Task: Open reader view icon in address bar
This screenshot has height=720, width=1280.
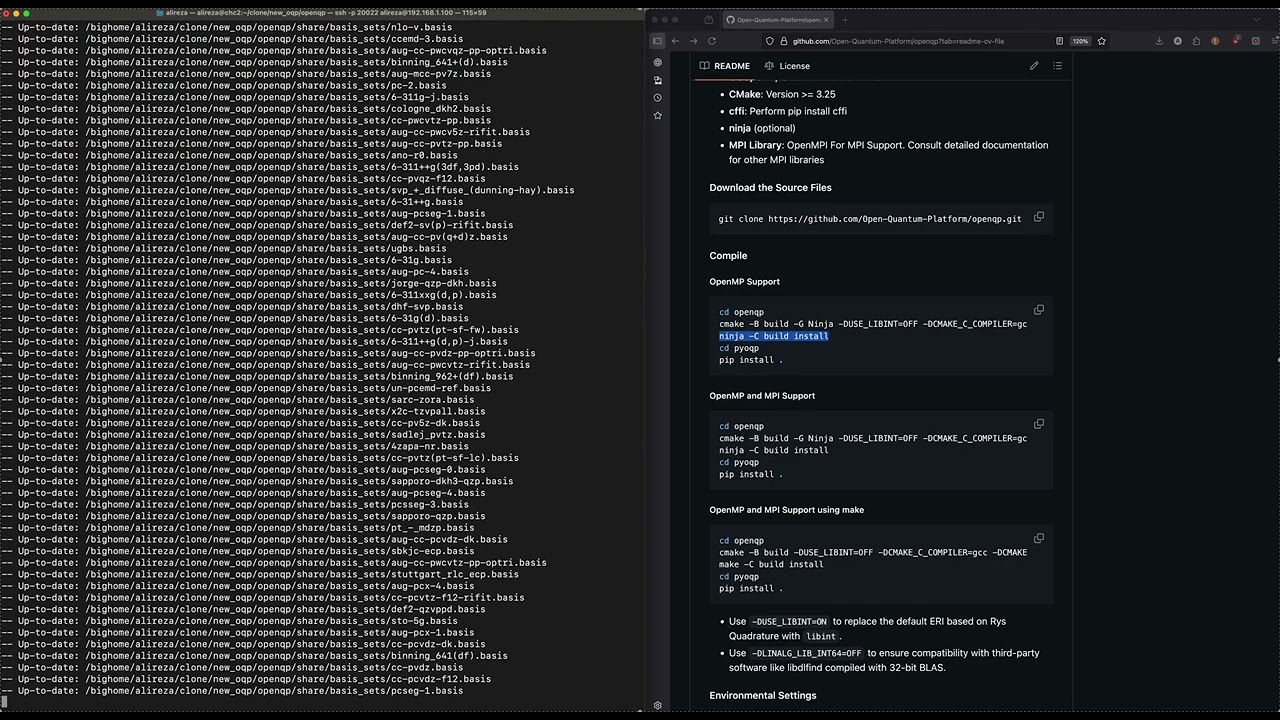Action: 1059,41
